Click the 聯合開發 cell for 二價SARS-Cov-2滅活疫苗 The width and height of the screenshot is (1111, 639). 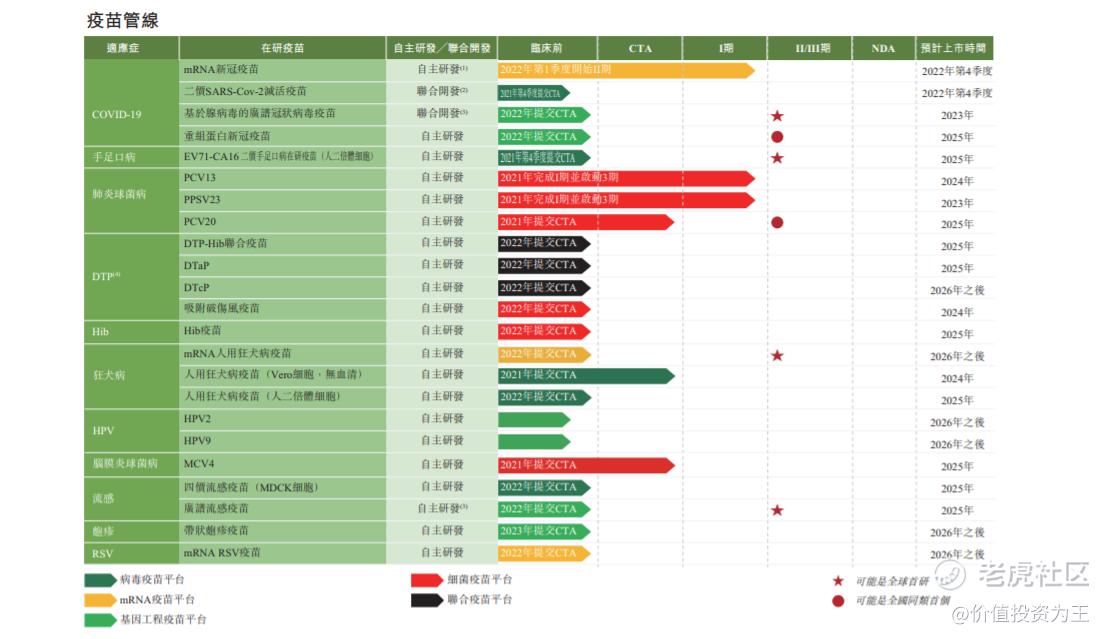coord(442,91)
